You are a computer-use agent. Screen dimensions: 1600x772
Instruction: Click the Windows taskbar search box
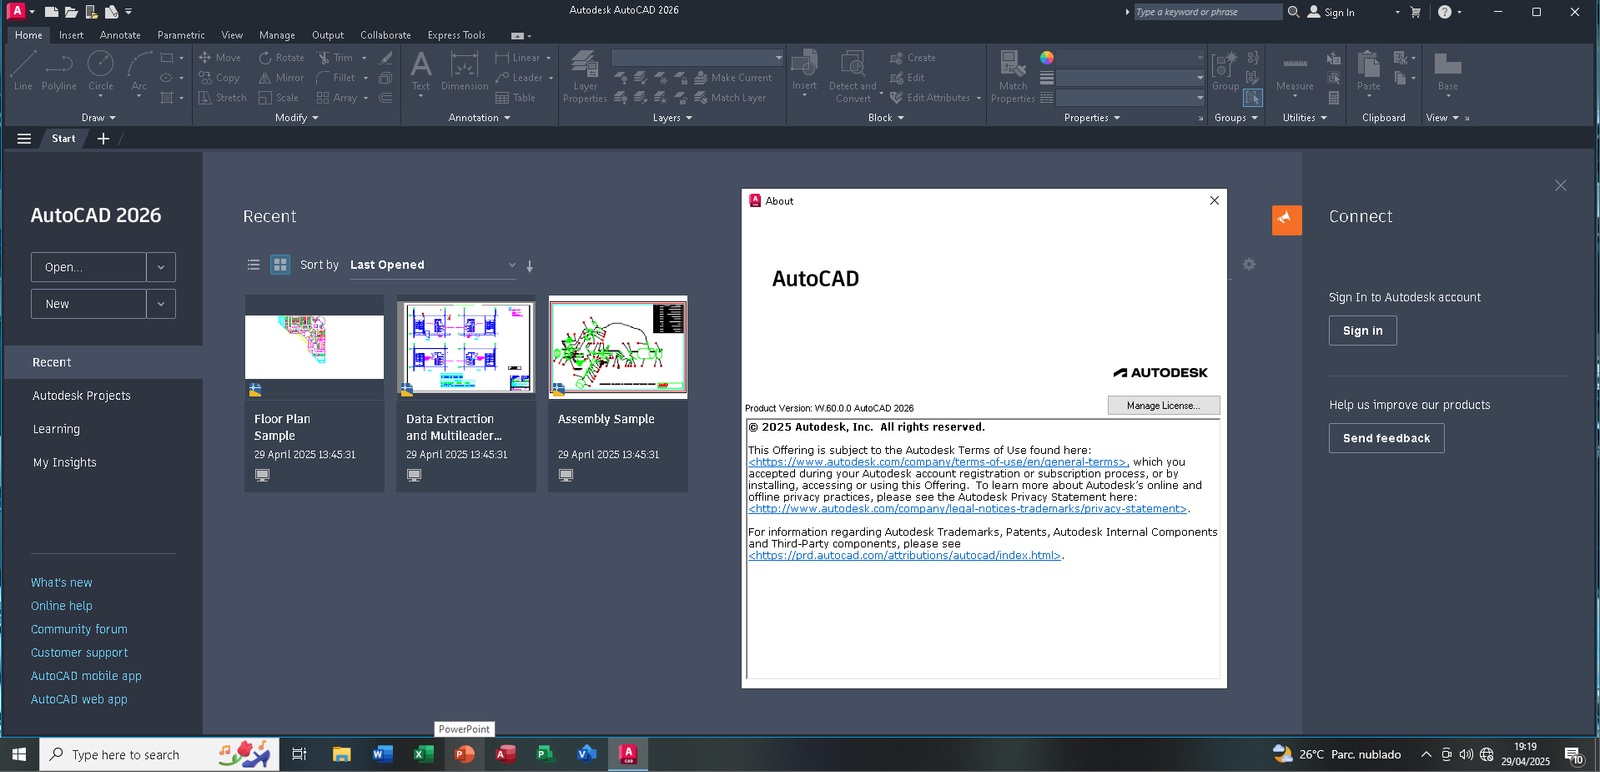point(159,754)
